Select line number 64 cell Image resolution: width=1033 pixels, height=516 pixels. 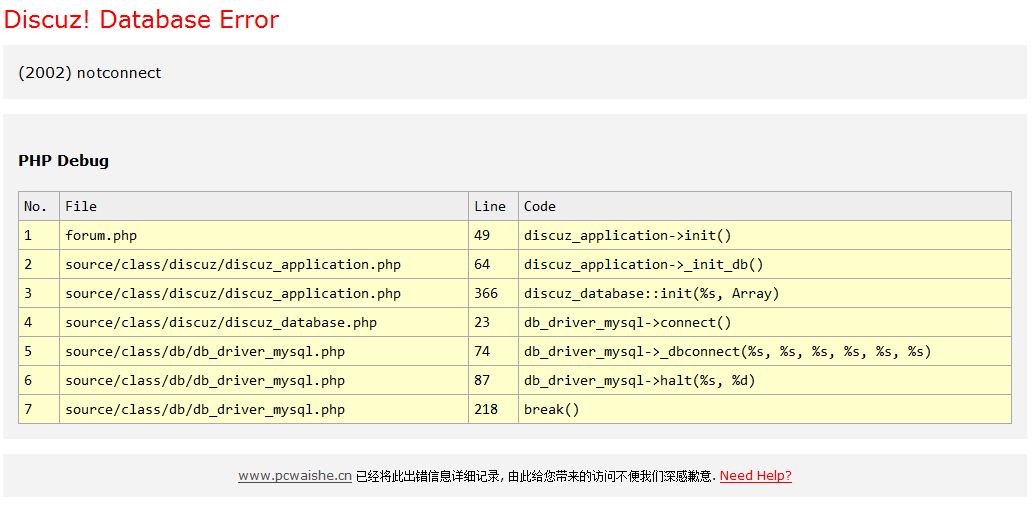(482, 264)
